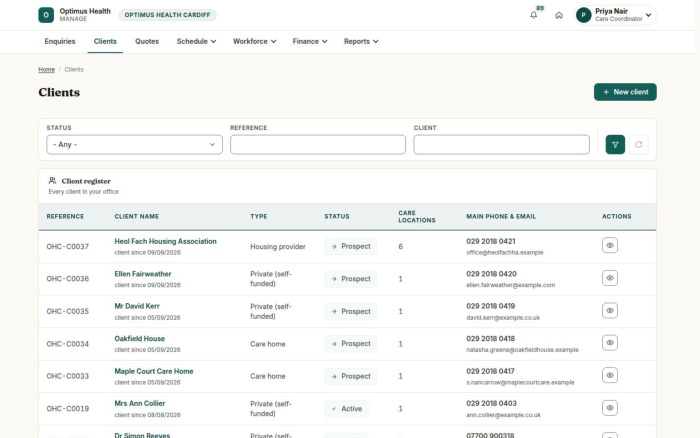Expand the Schedule menu
700x438 pixels.
tap(196, 41)
